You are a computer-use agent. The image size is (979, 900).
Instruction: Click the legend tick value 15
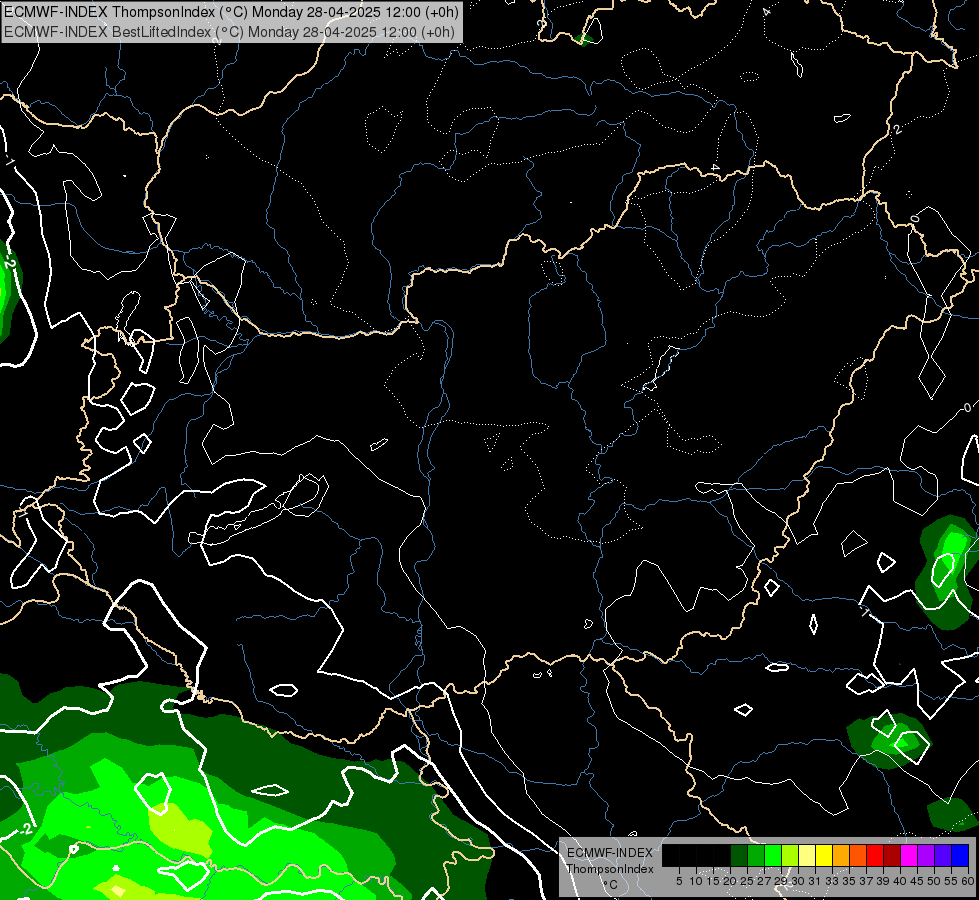click(x=713, y=881)
